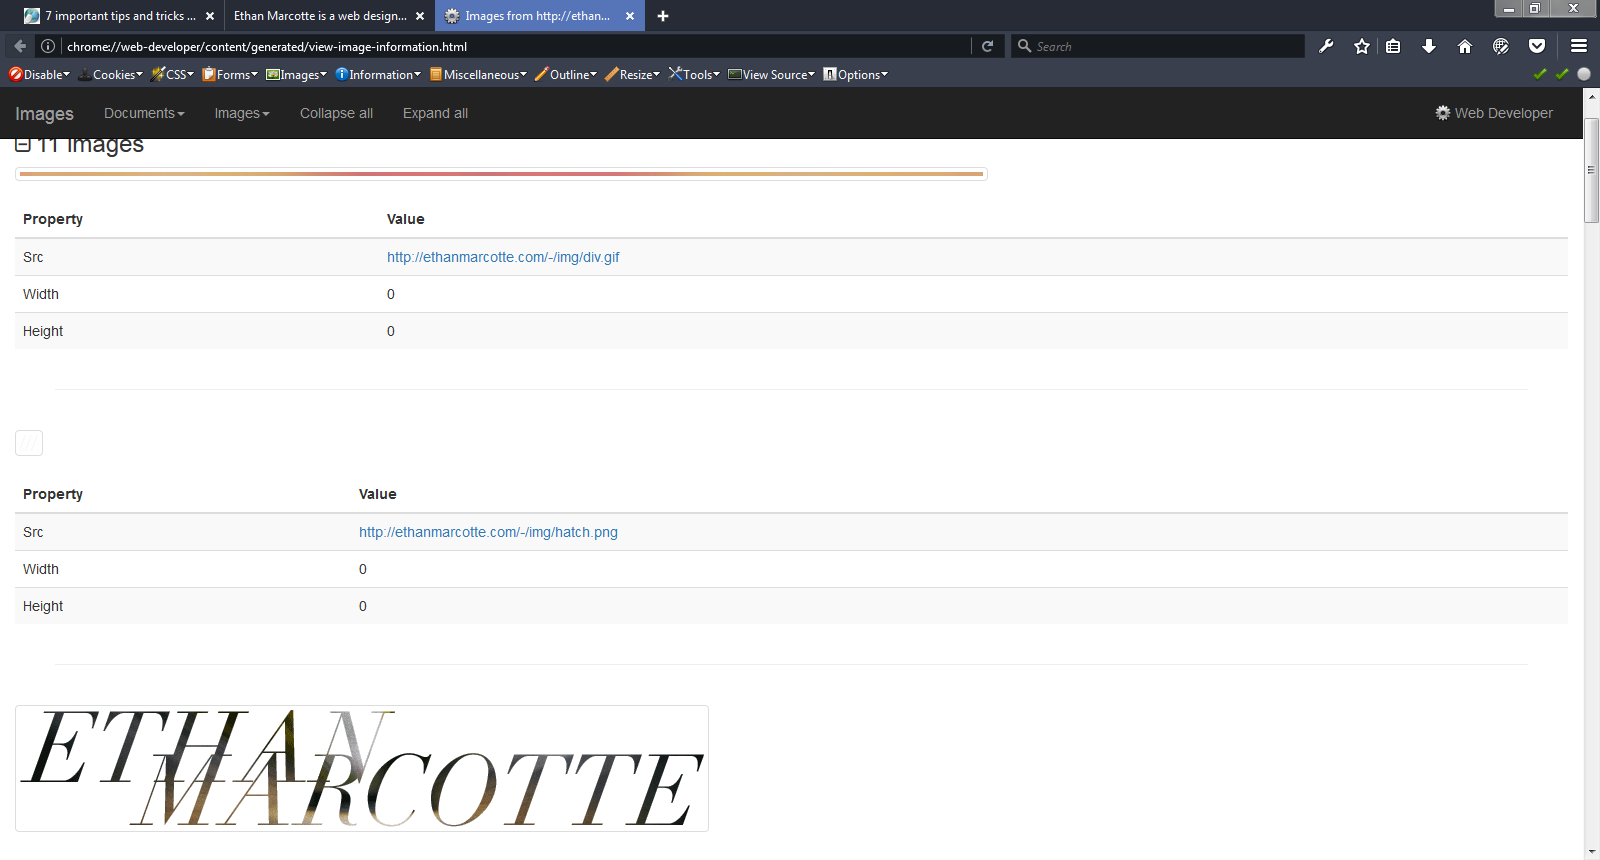This screenshot has width=1600, height=860.
Task: Open the hatch.png image source link
Action: 488,532
